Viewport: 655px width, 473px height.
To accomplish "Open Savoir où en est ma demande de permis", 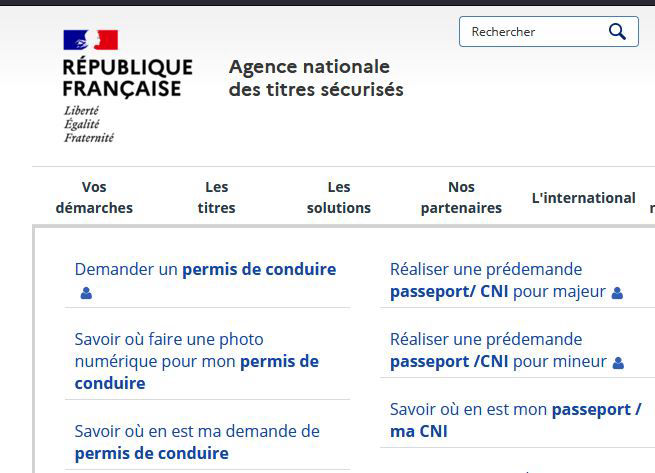I will pos(197,442).
